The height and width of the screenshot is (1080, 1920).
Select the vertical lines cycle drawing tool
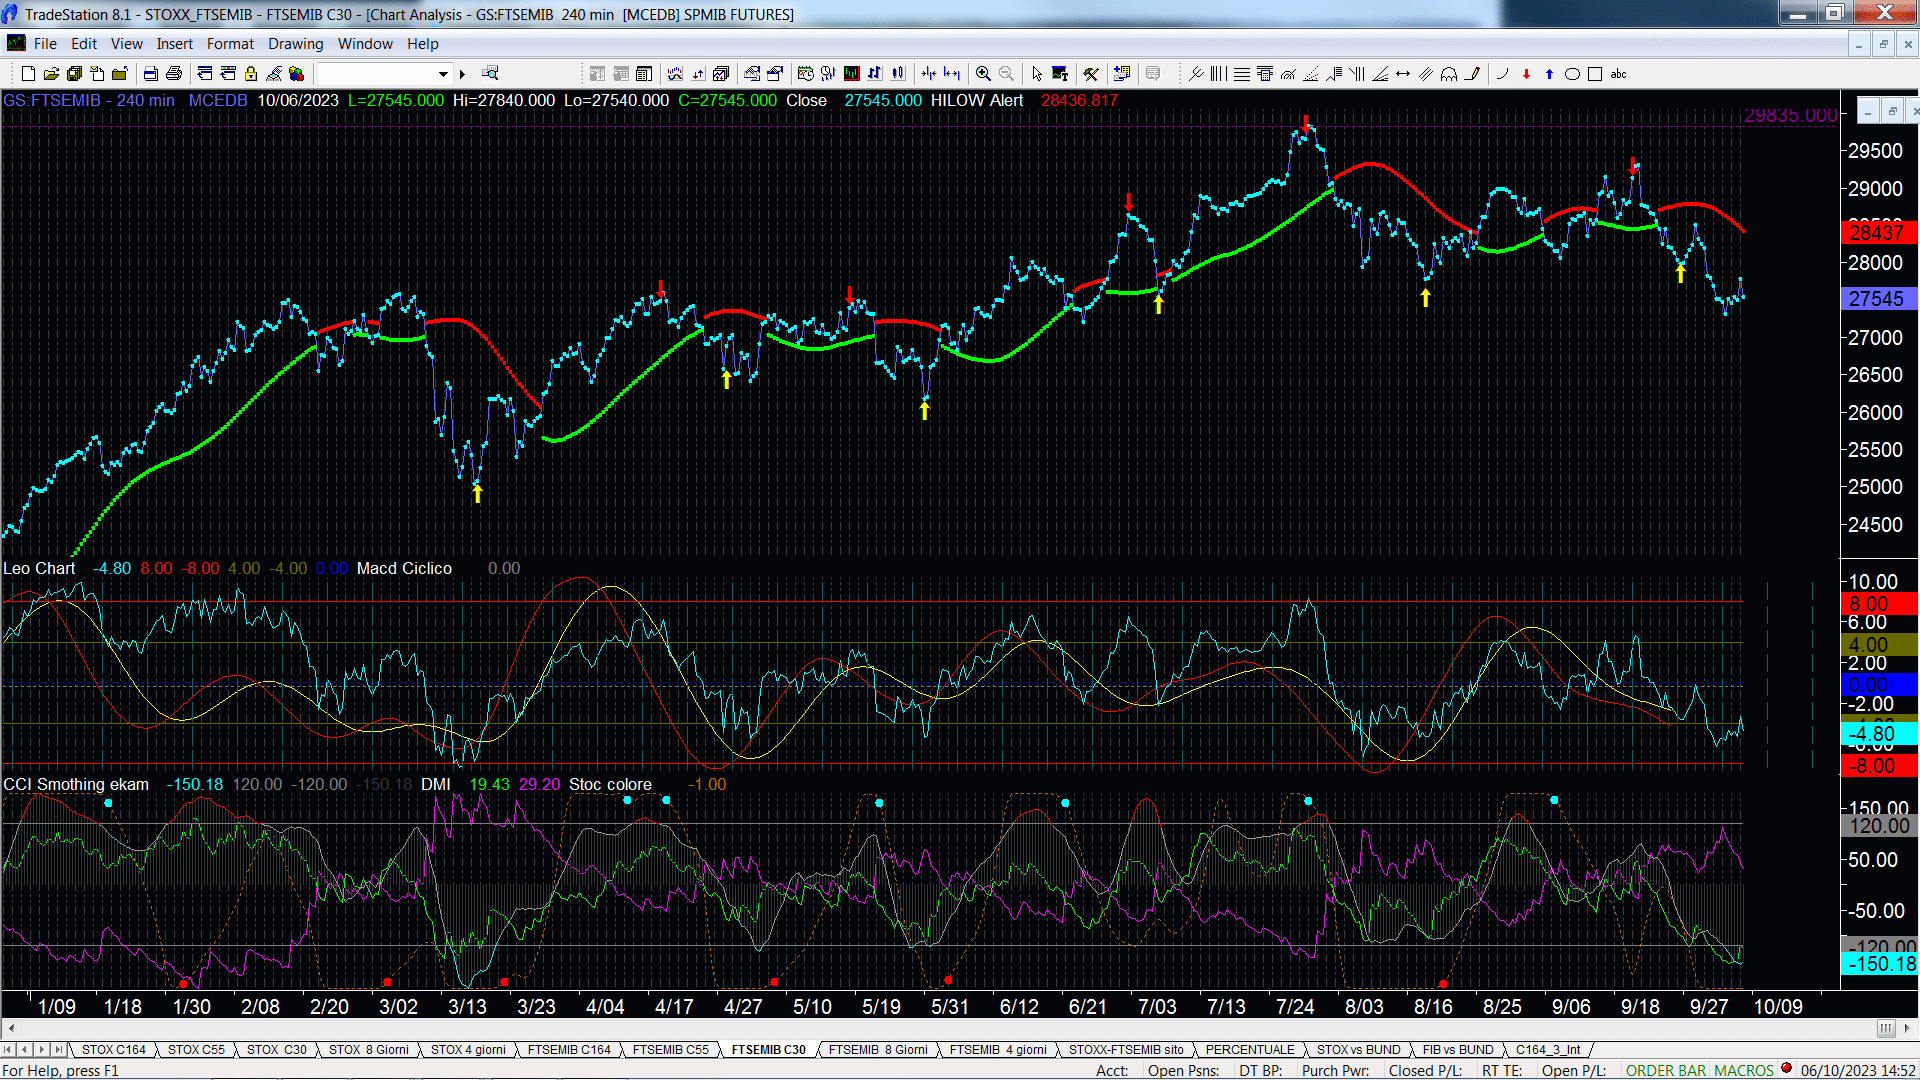(1218, 74)
